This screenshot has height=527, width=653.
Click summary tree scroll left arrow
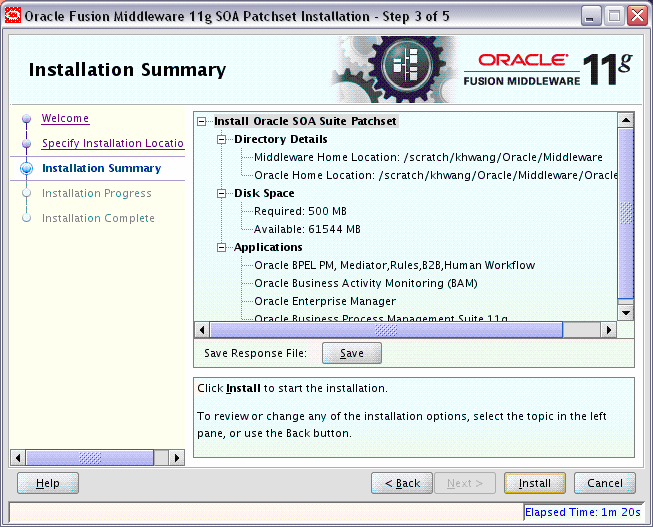[202, 330]
